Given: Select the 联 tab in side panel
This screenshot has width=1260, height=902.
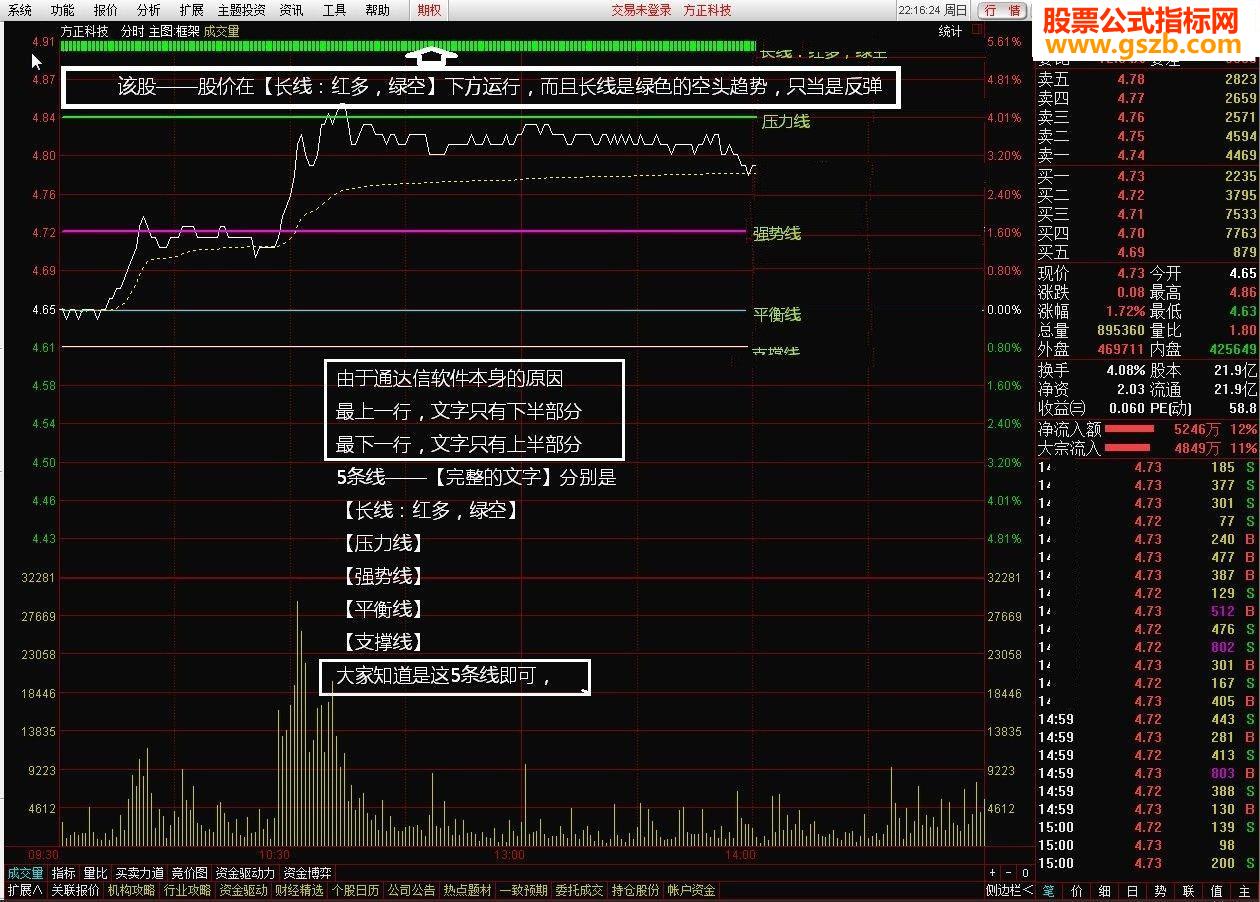Looking at the screenshot, I should click(1188, 890).
